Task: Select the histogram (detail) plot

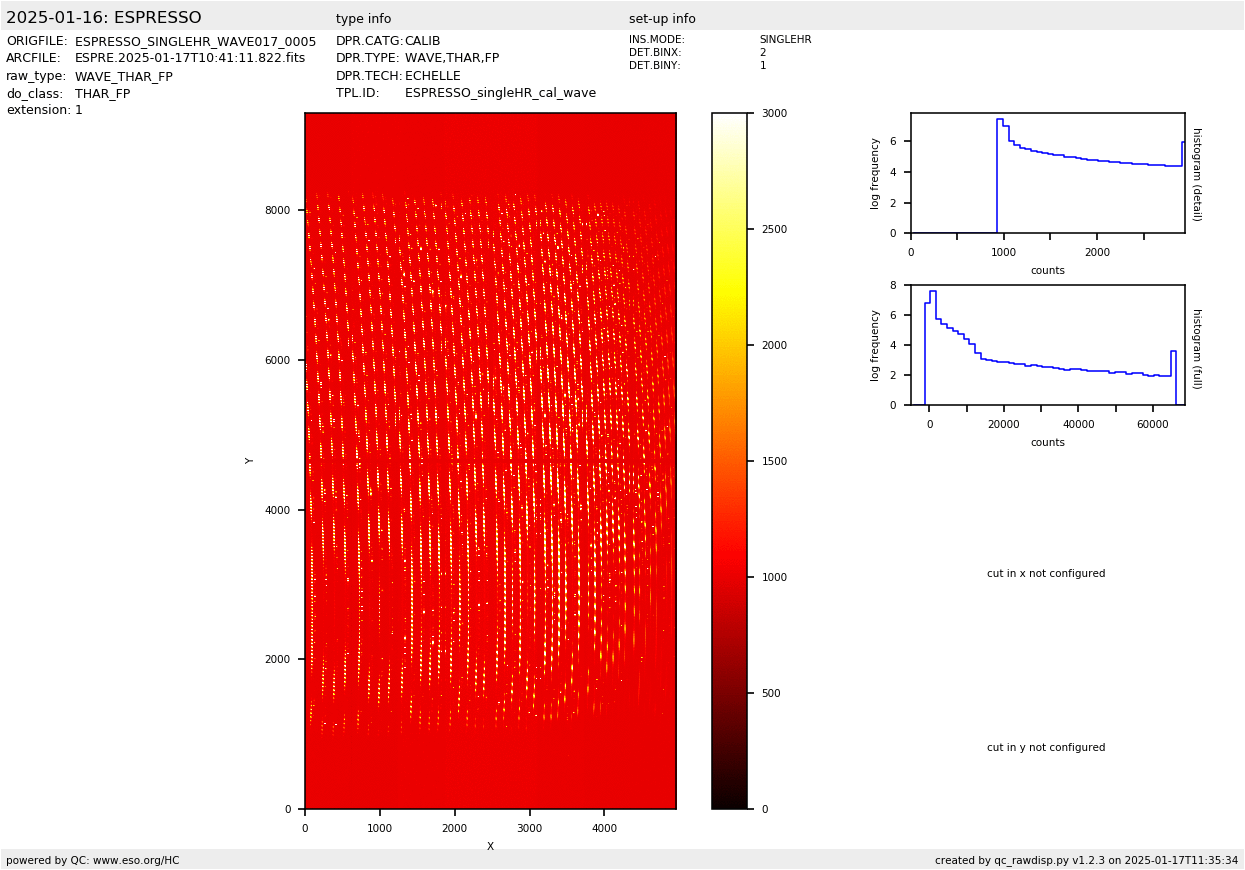Action: point(1047,173)
